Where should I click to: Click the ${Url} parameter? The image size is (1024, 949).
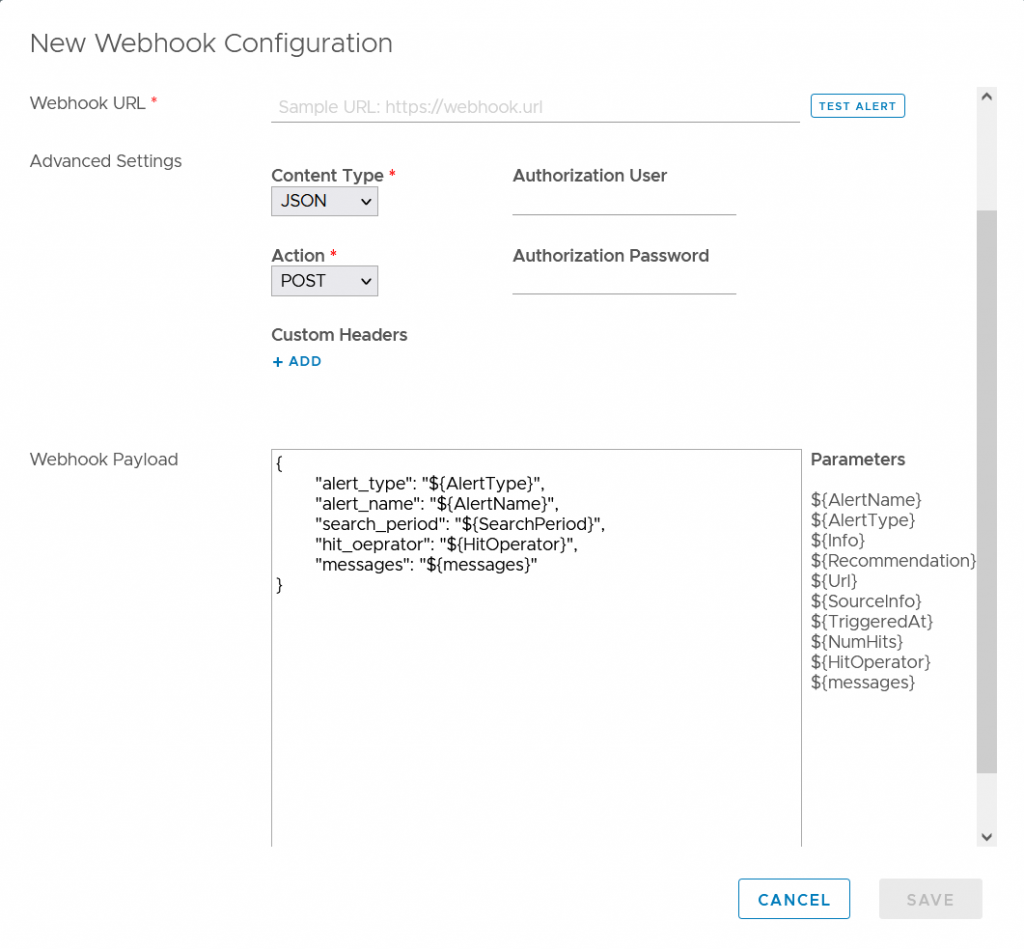[x=834, y=581]
